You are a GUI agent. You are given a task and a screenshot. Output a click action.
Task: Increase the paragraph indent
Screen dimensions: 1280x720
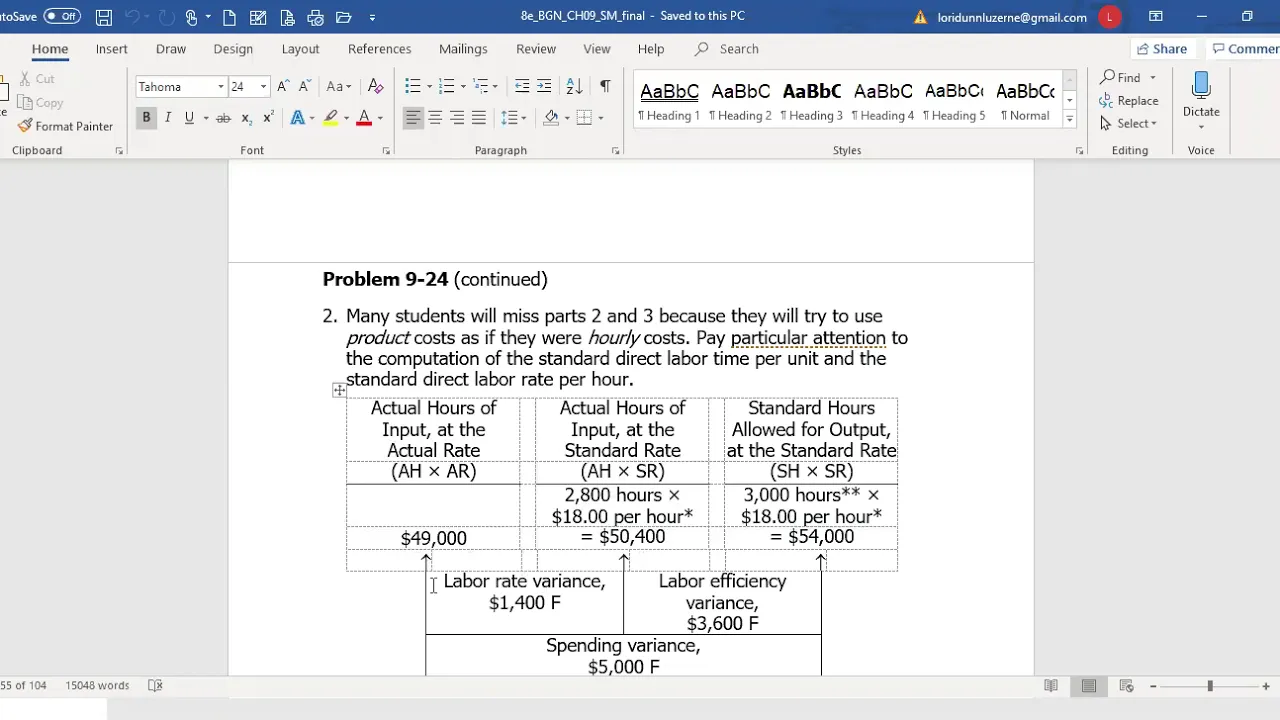click(544, 87)
